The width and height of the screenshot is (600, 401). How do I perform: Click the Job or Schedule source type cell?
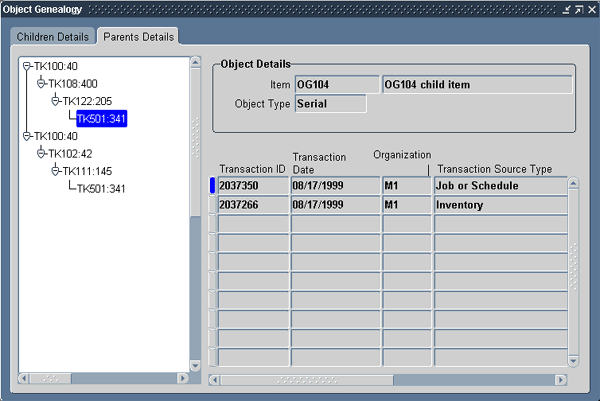pyautogui.click(x=501, y=186)
